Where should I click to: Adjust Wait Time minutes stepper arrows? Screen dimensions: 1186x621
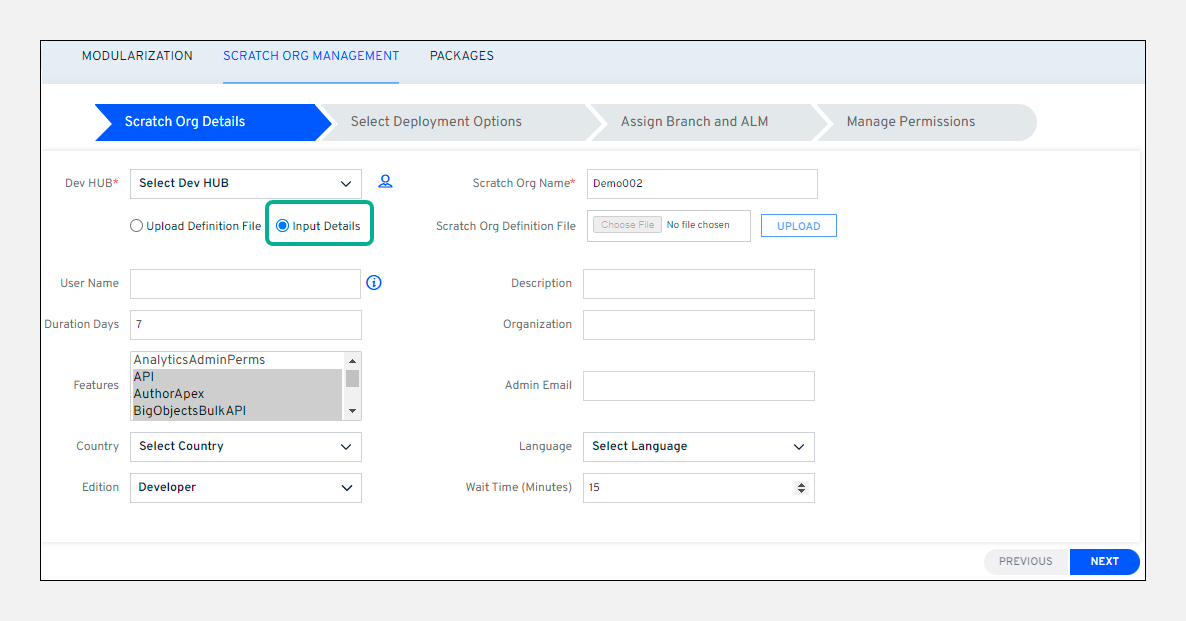[x=800, y=487]
